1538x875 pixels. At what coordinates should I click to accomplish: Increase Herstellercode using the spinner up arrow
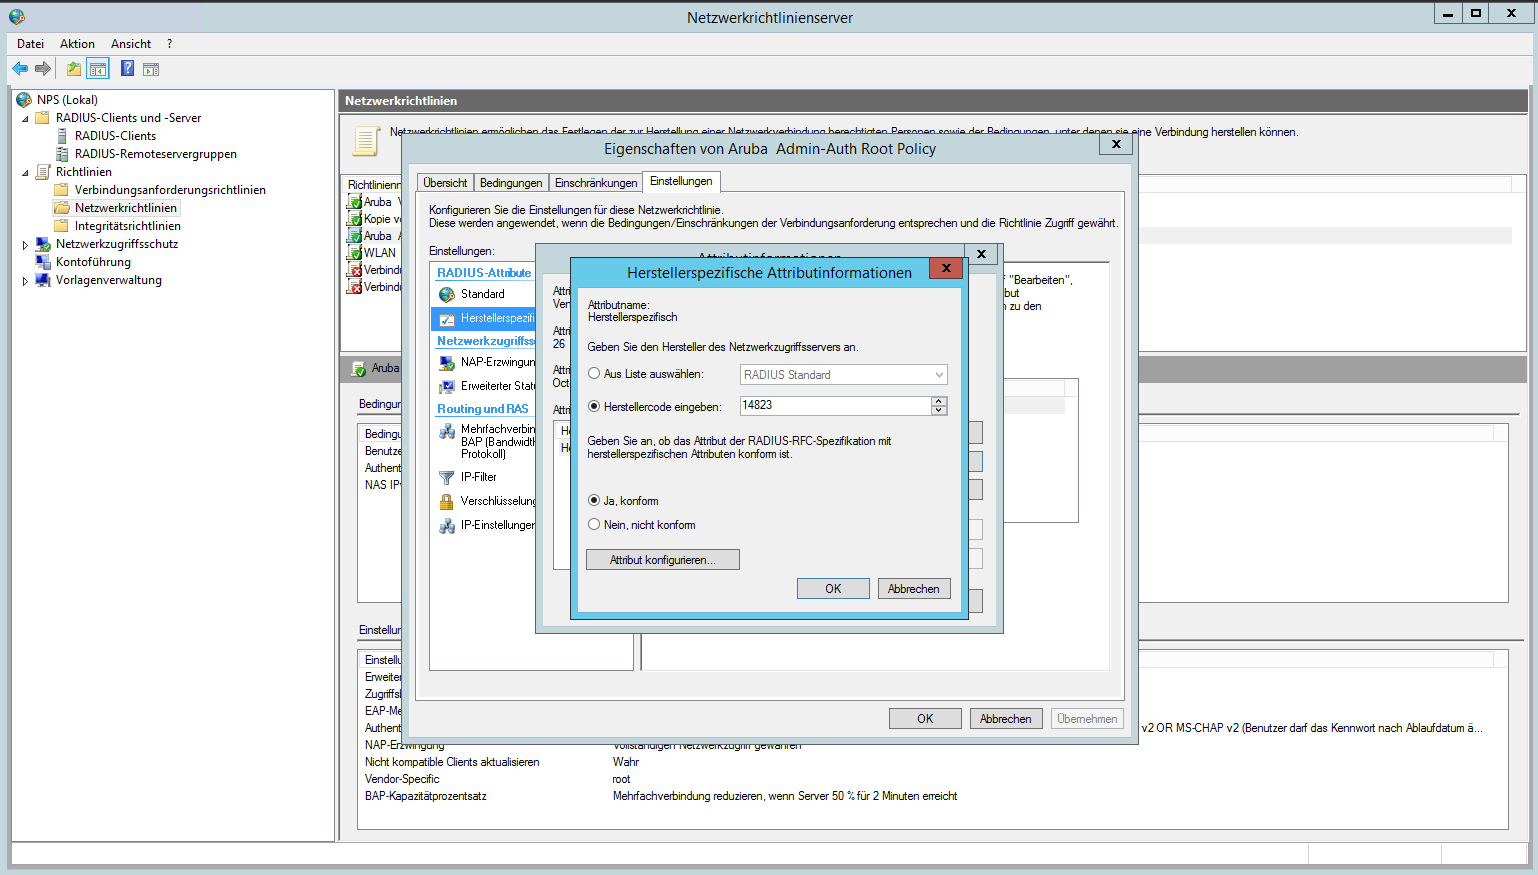click(x=938, y=401)
